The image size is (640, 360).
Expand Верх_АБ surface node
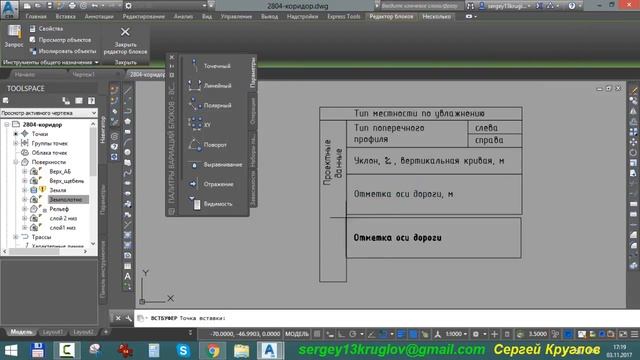click(24, 171)
